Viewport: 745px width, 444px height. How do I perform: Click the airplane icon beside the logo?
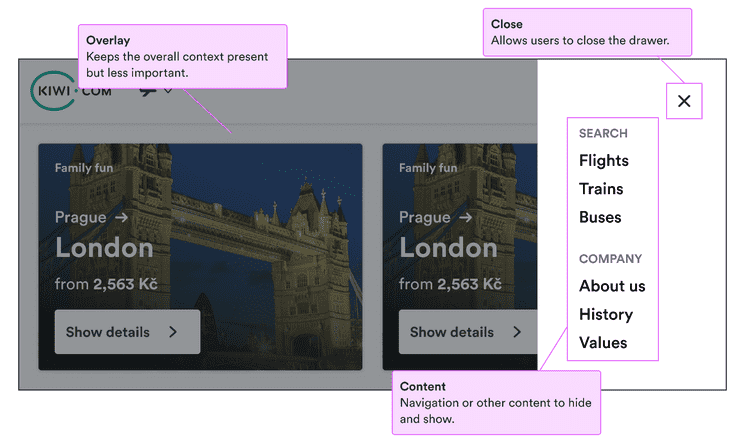point(148,92)
